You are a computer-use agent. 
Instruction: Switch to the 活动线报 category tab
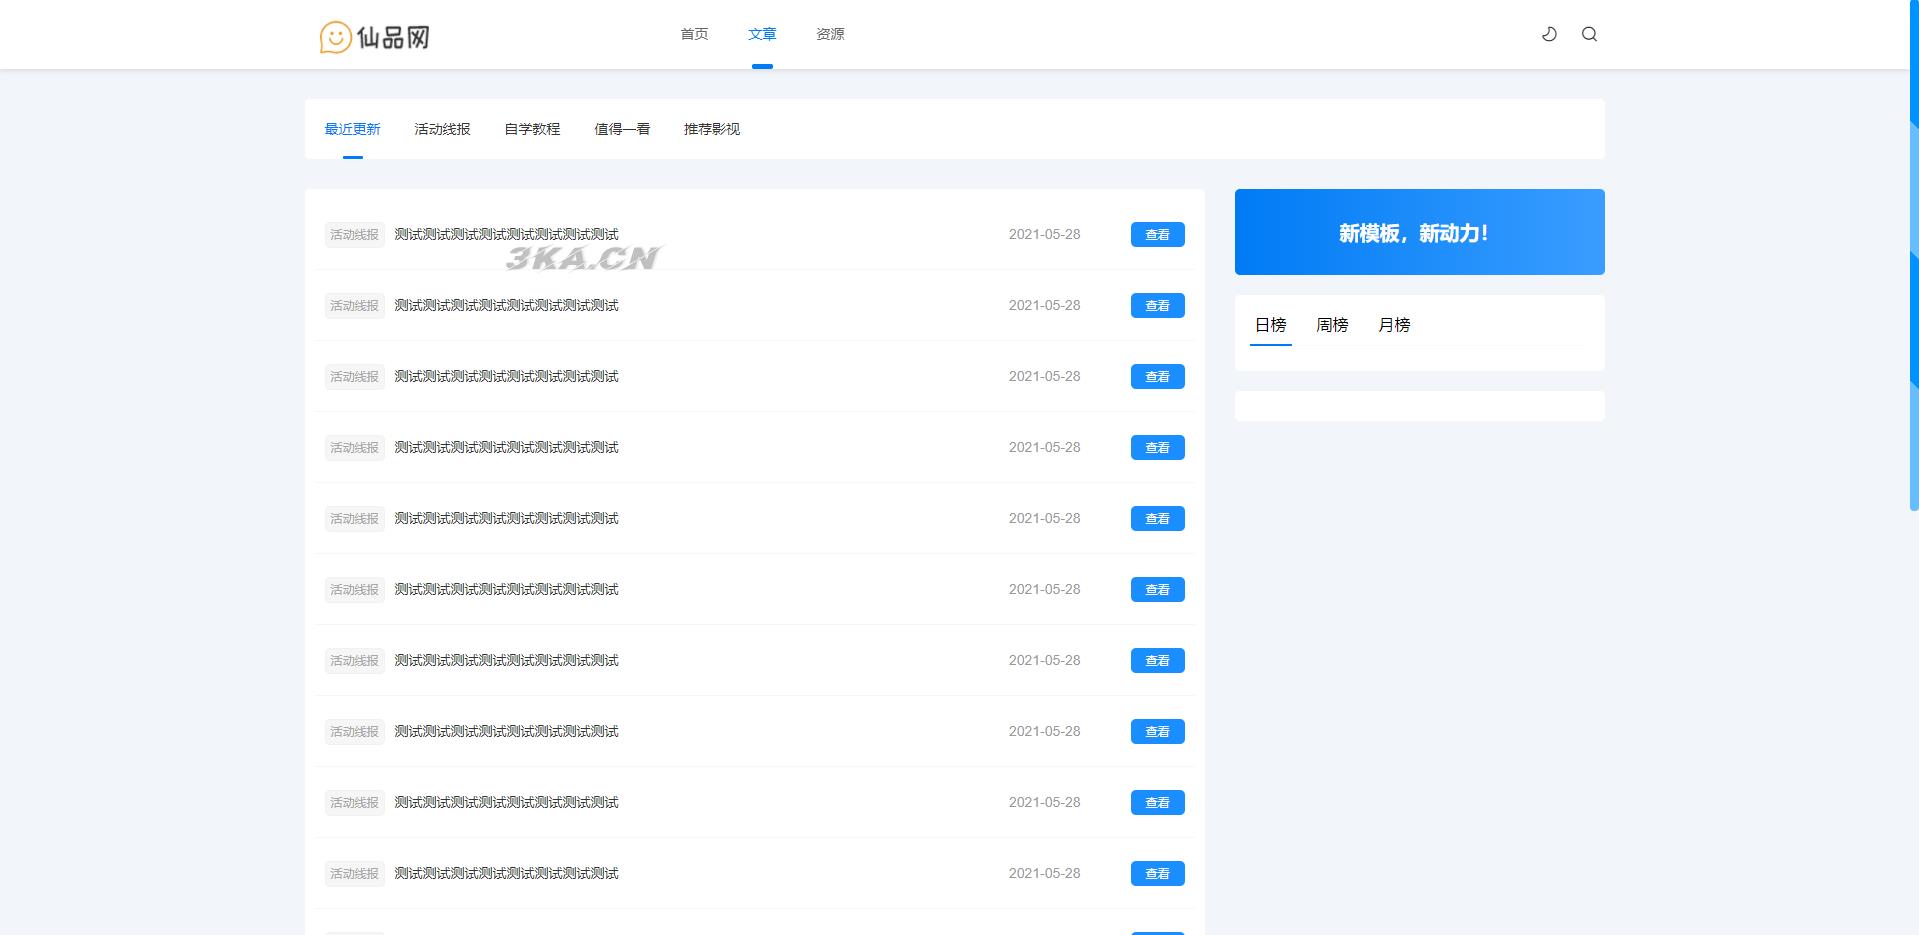click(442, 129)
